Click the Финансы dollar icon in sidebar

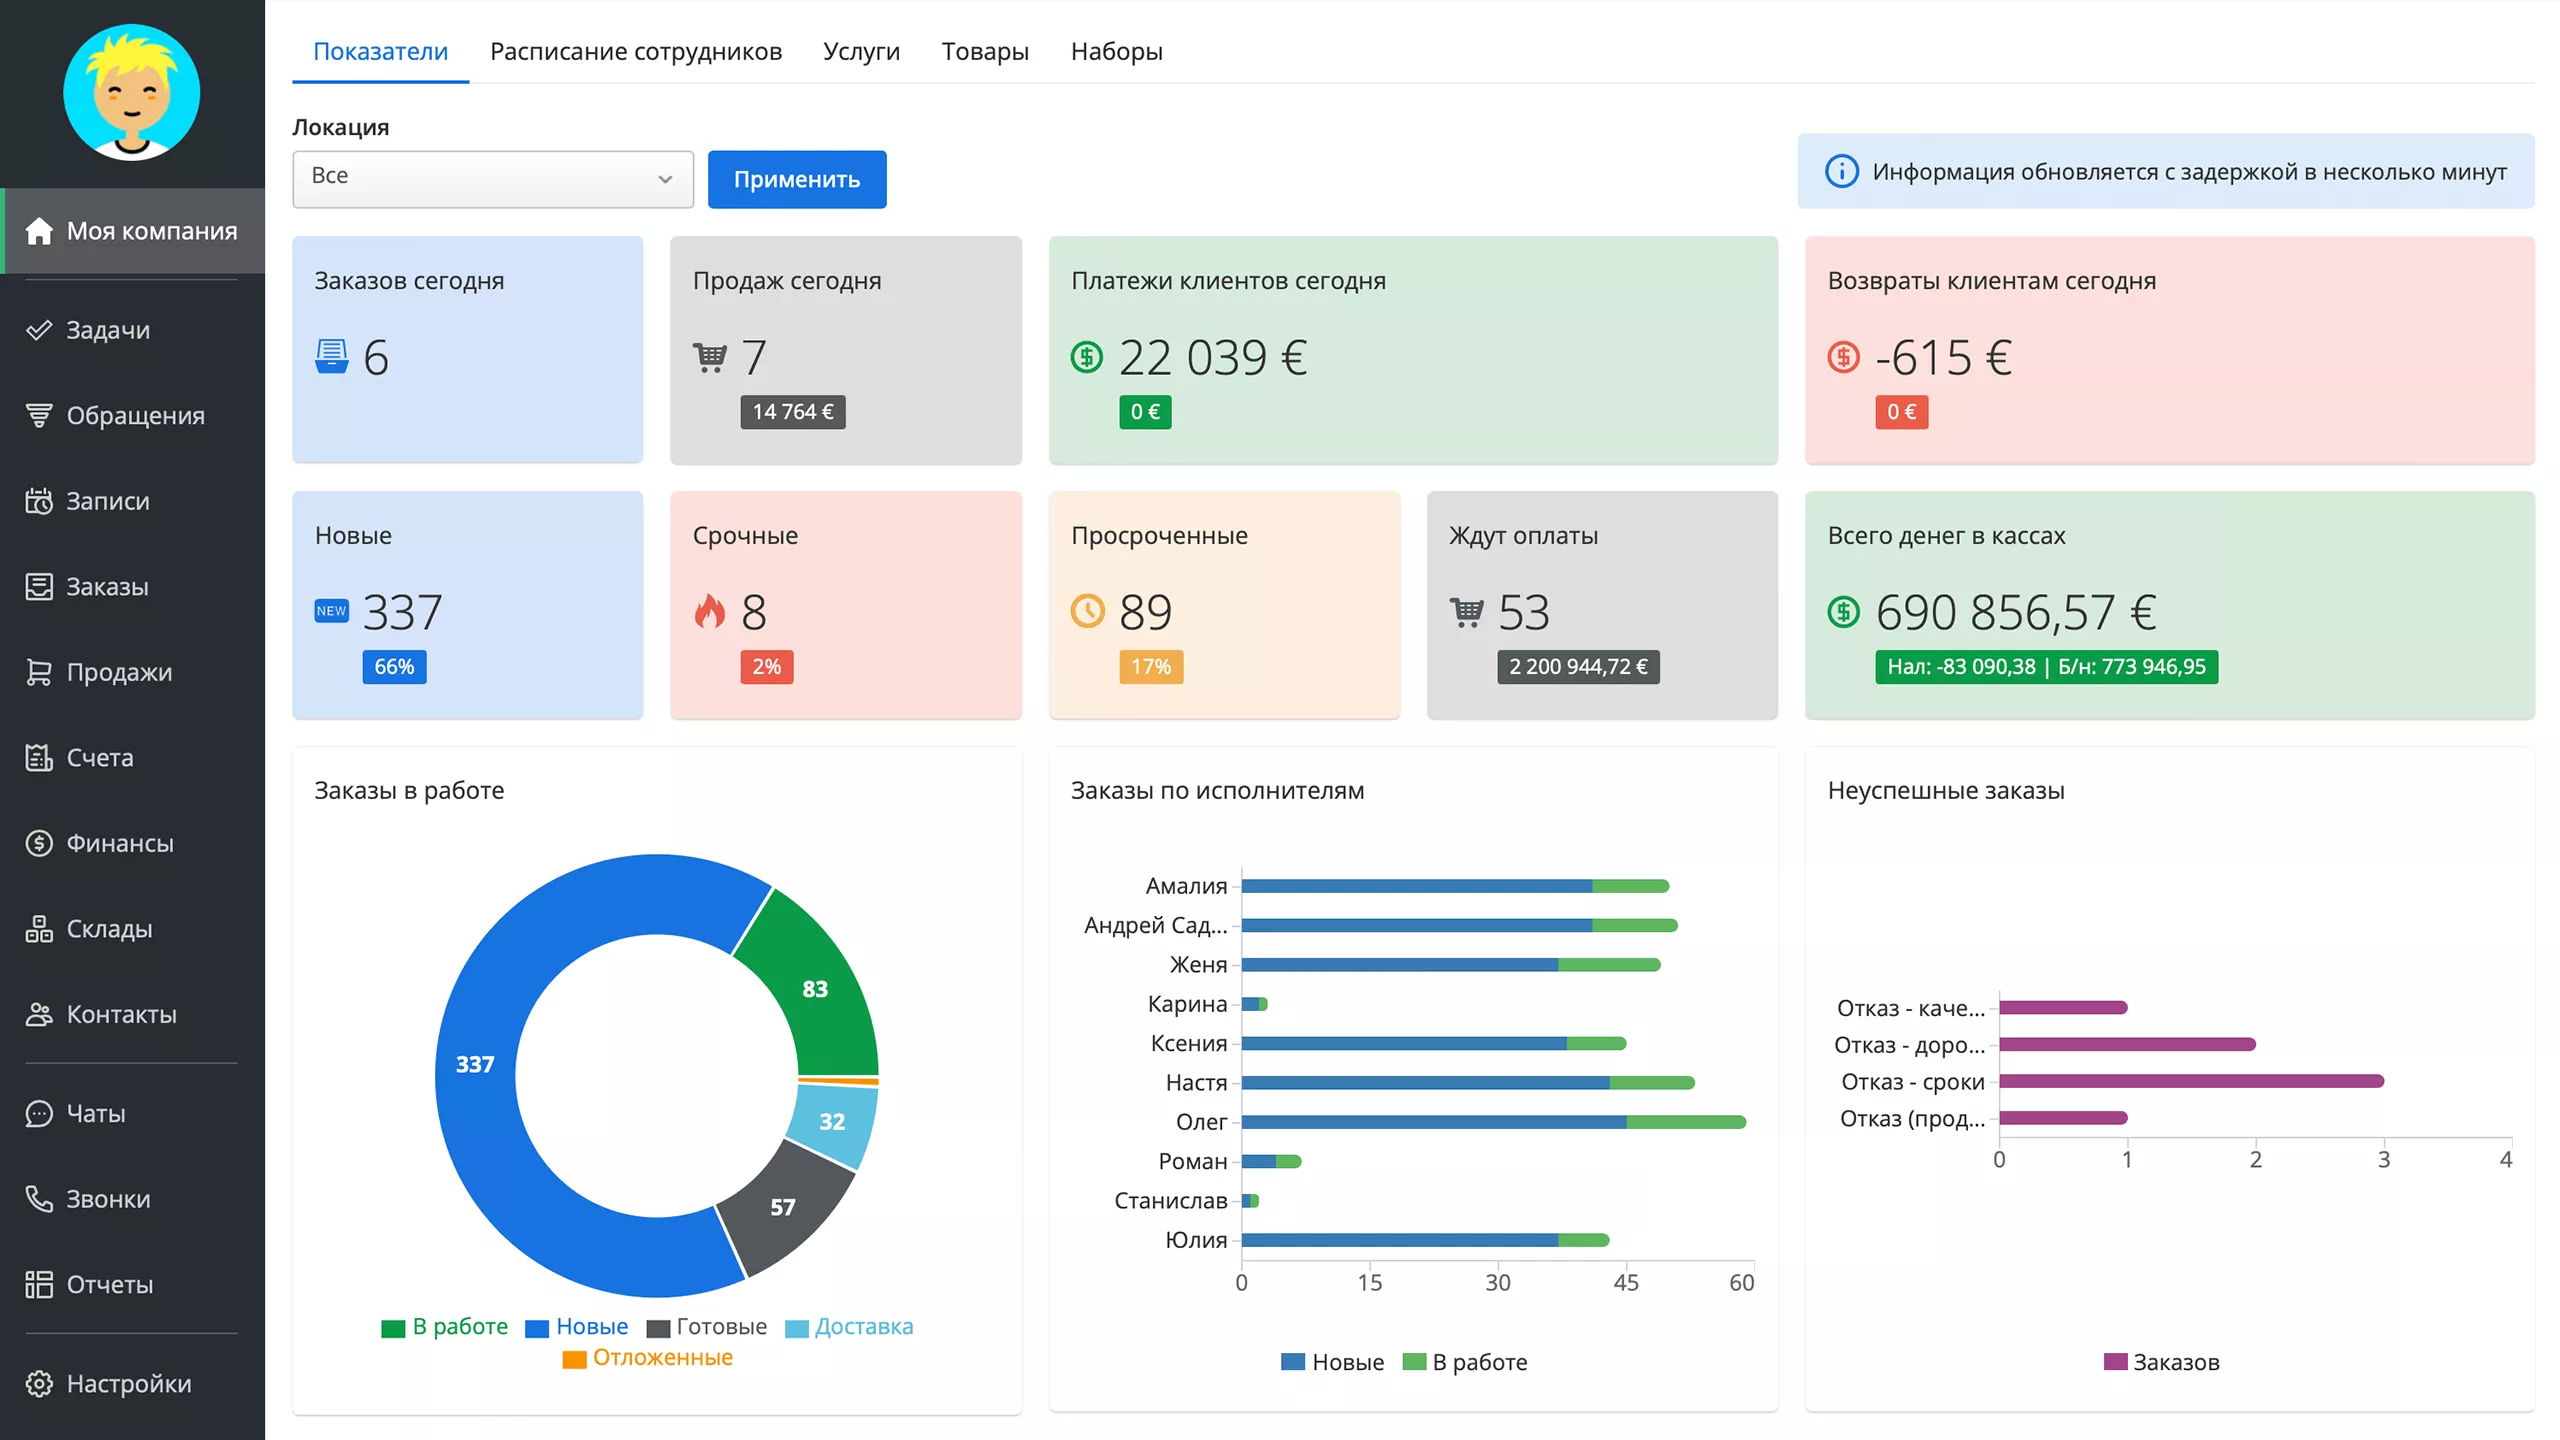39,843
